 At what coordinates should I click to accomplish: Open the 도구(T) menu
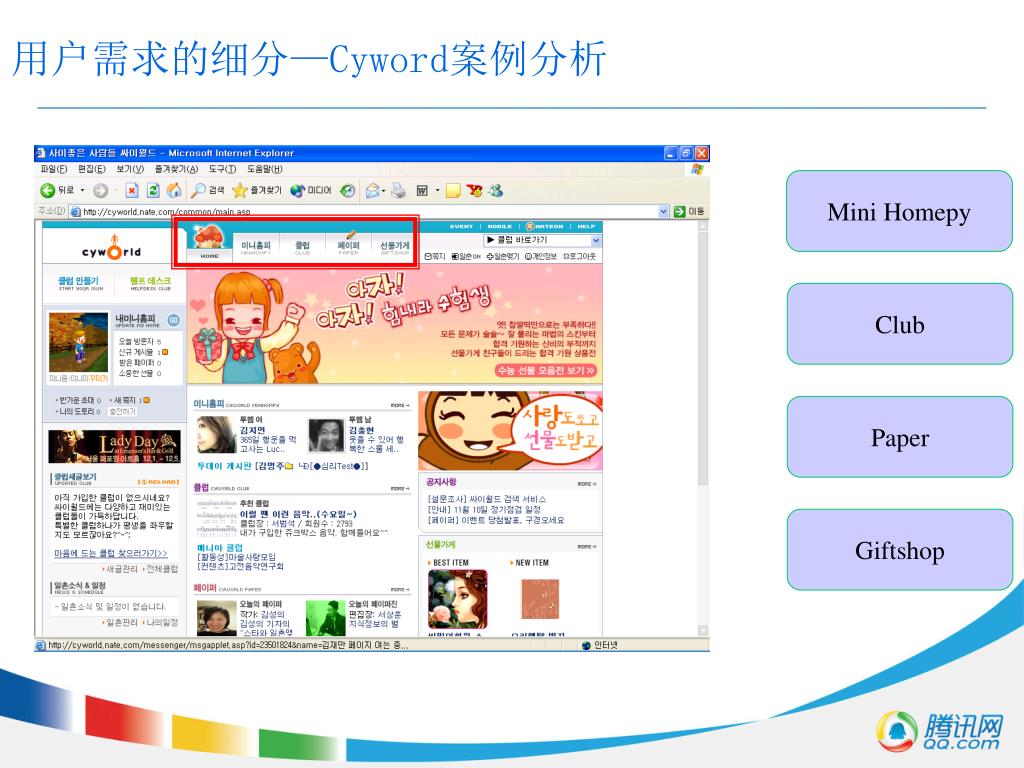pos(222,169)
